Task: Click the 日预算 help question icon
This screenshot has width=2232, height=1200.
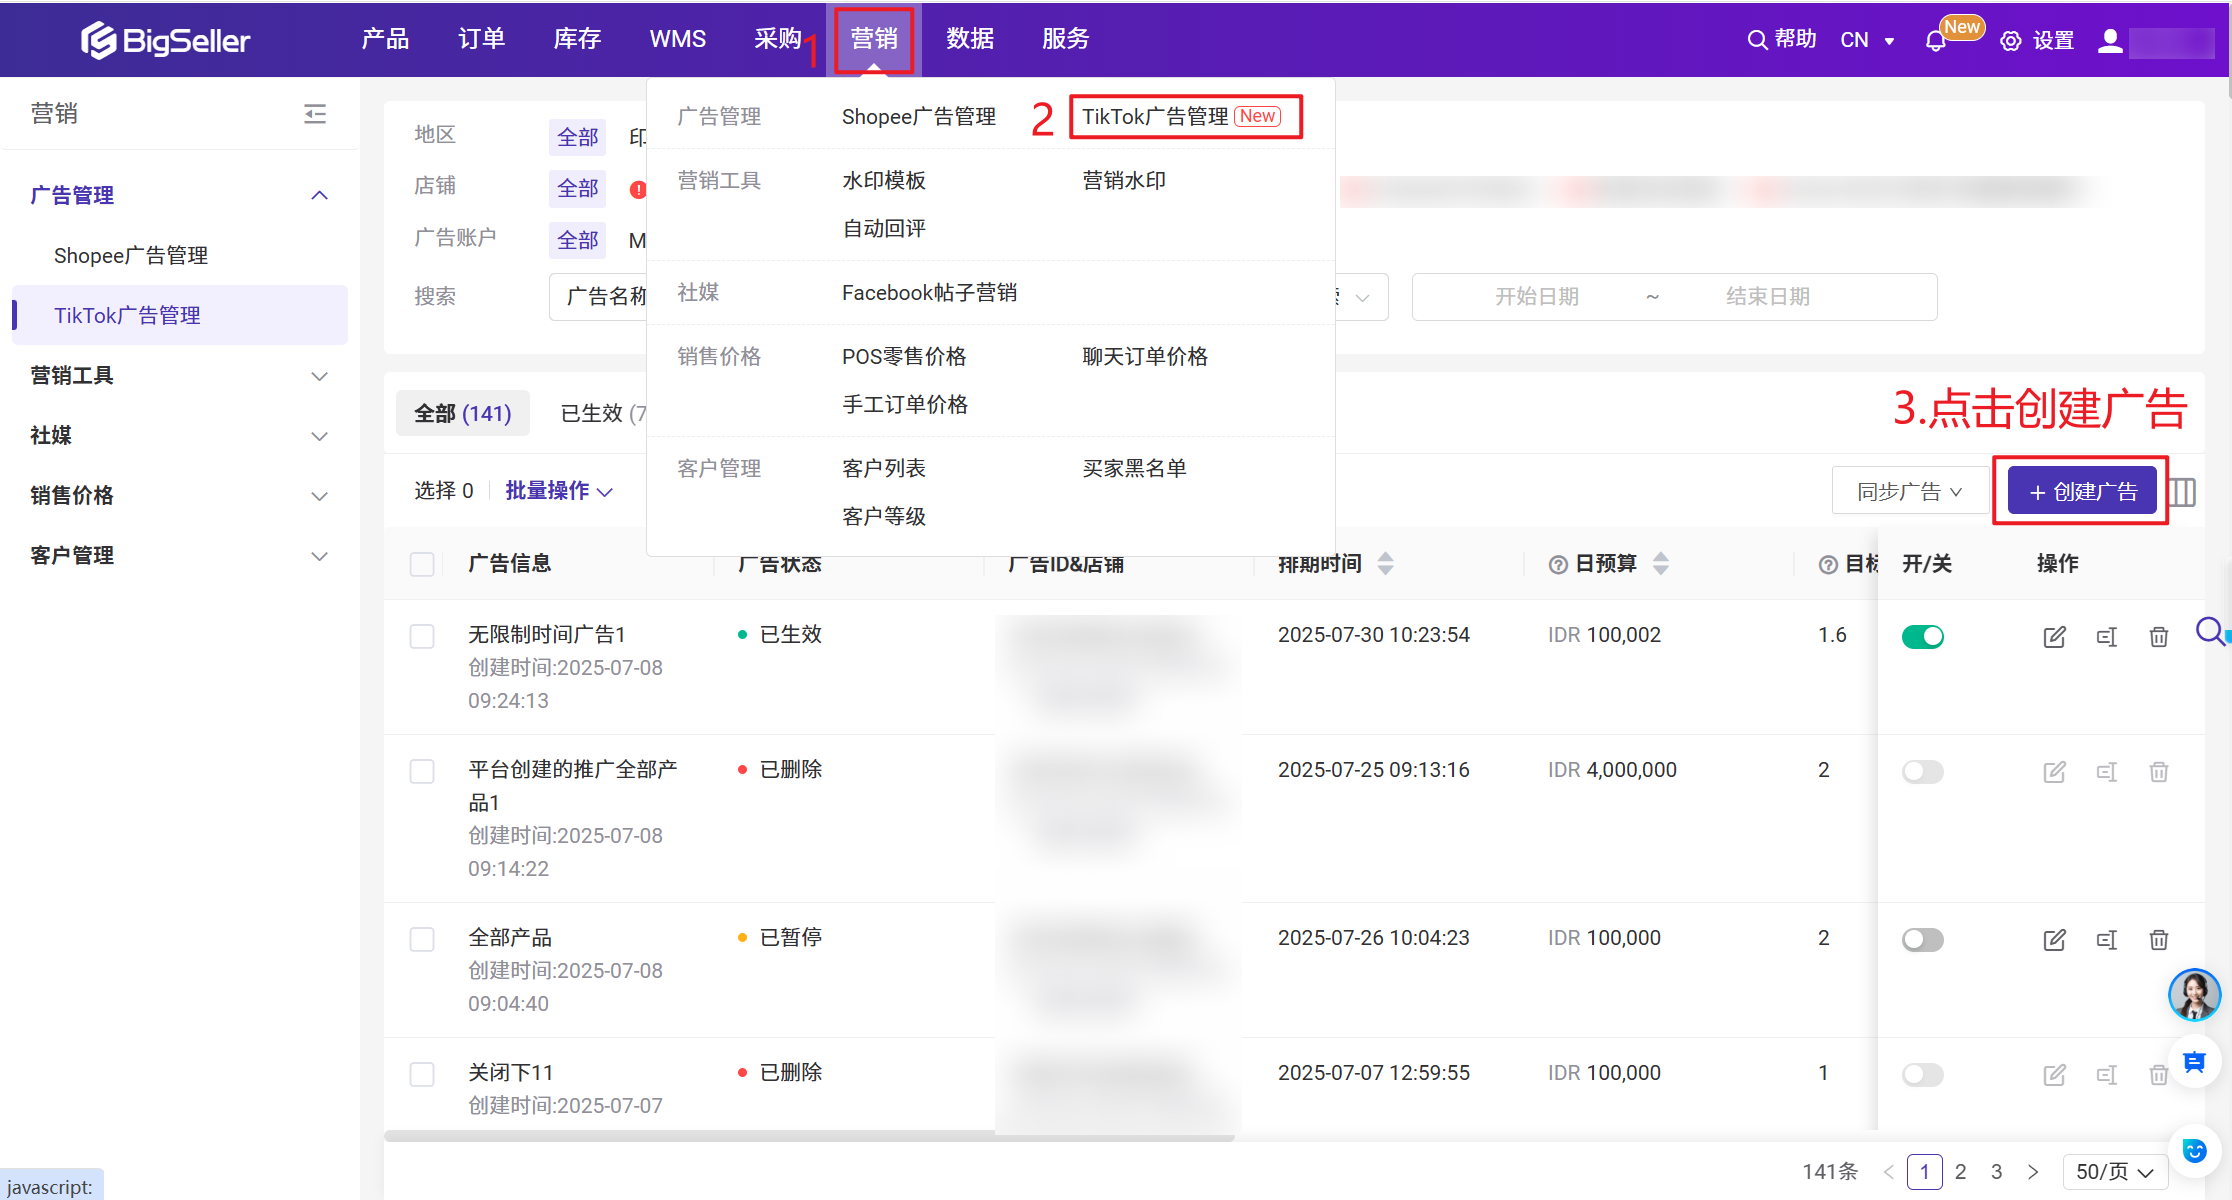Action: (x=1558, y=564)
